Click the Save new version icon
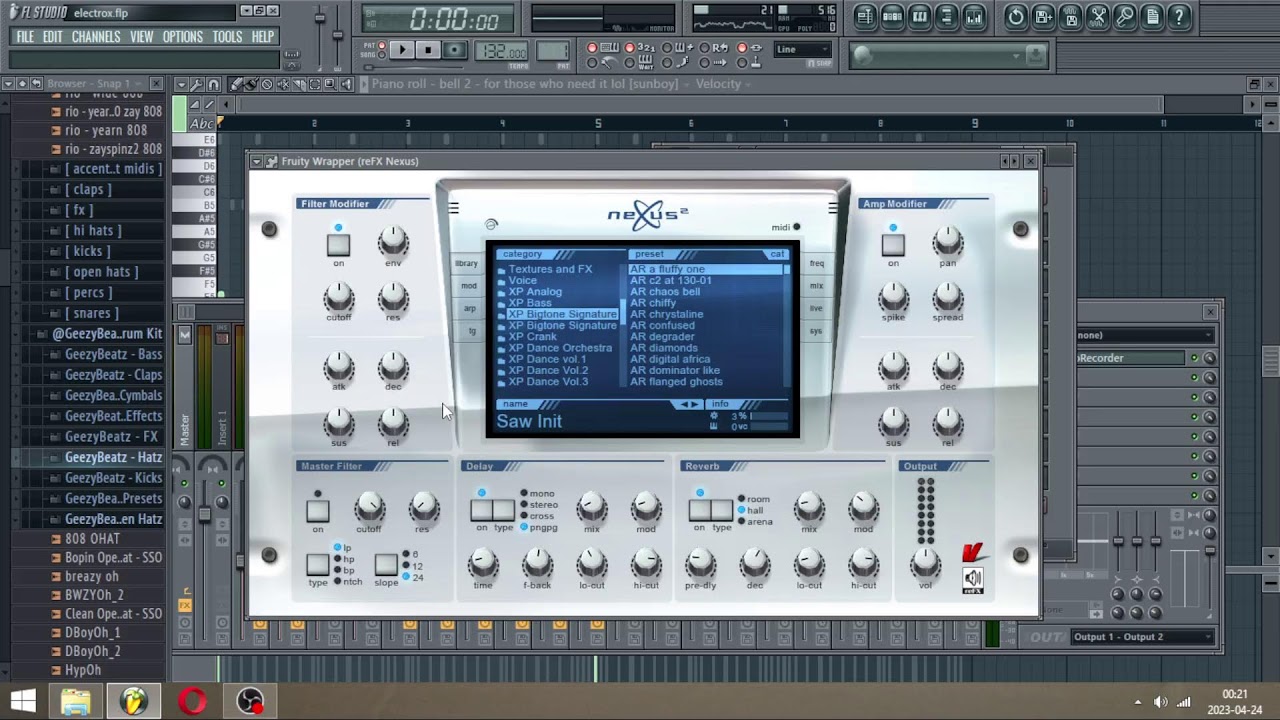Viewport: 1280px width, 720px height. pyautogui.click(x=1043, y=16)
